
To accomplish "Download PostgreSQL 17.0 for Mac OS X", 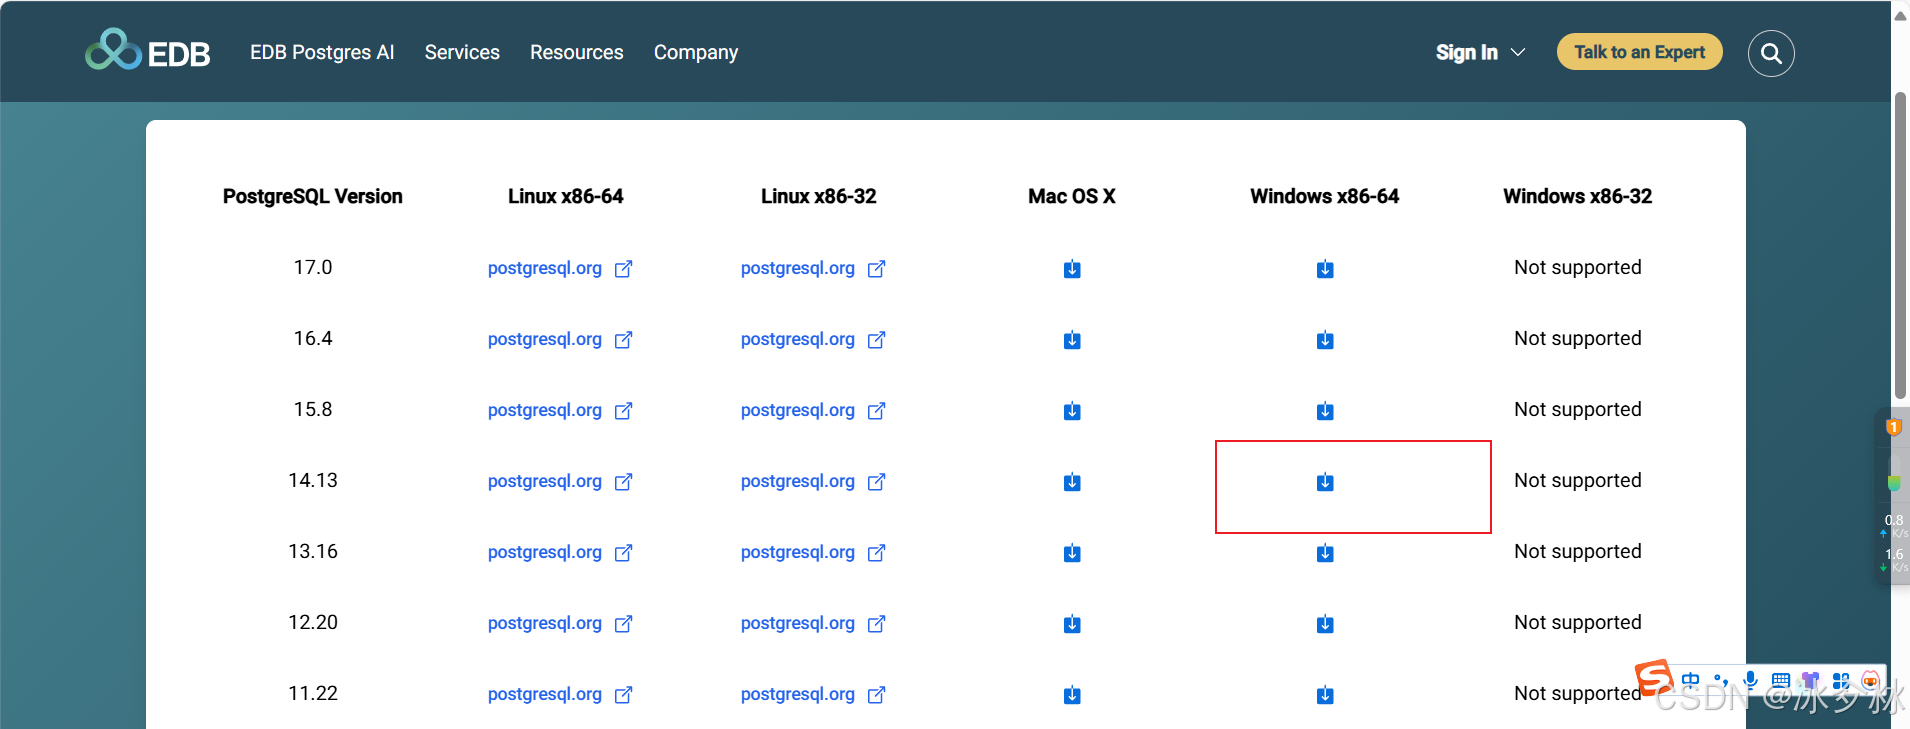I will click(x=1072, y=269).
